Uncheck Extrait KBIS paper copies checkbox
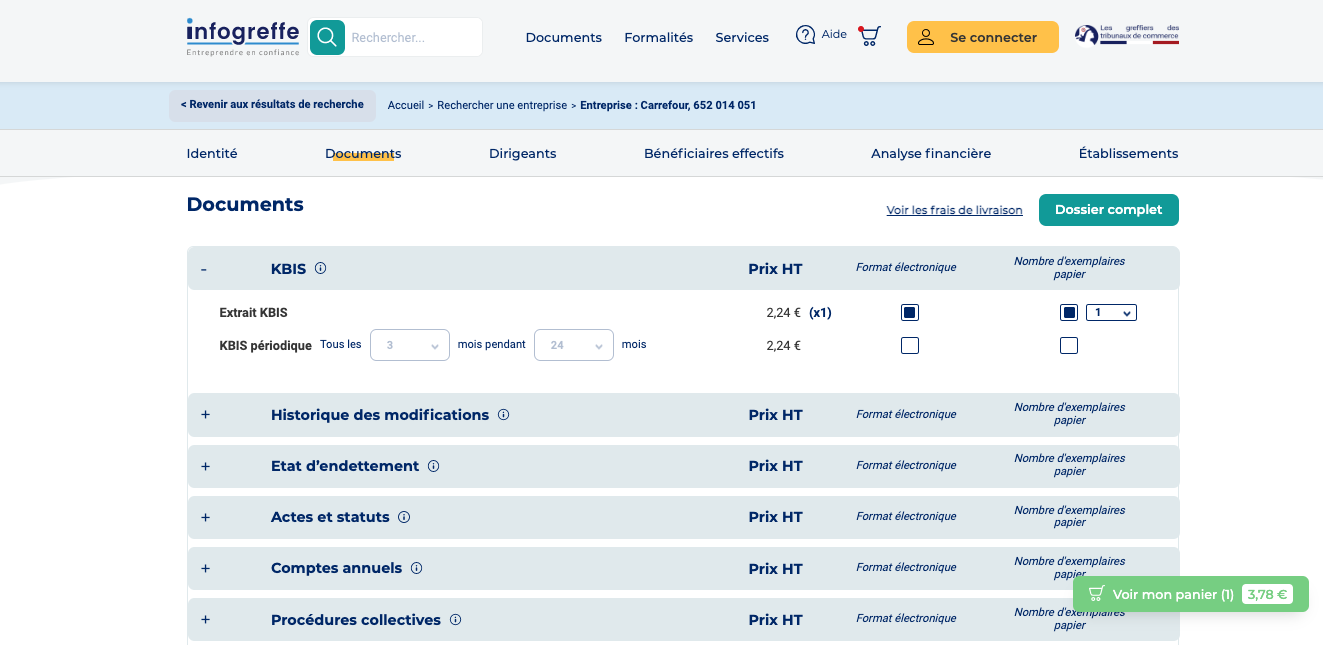 [1069, 313]
